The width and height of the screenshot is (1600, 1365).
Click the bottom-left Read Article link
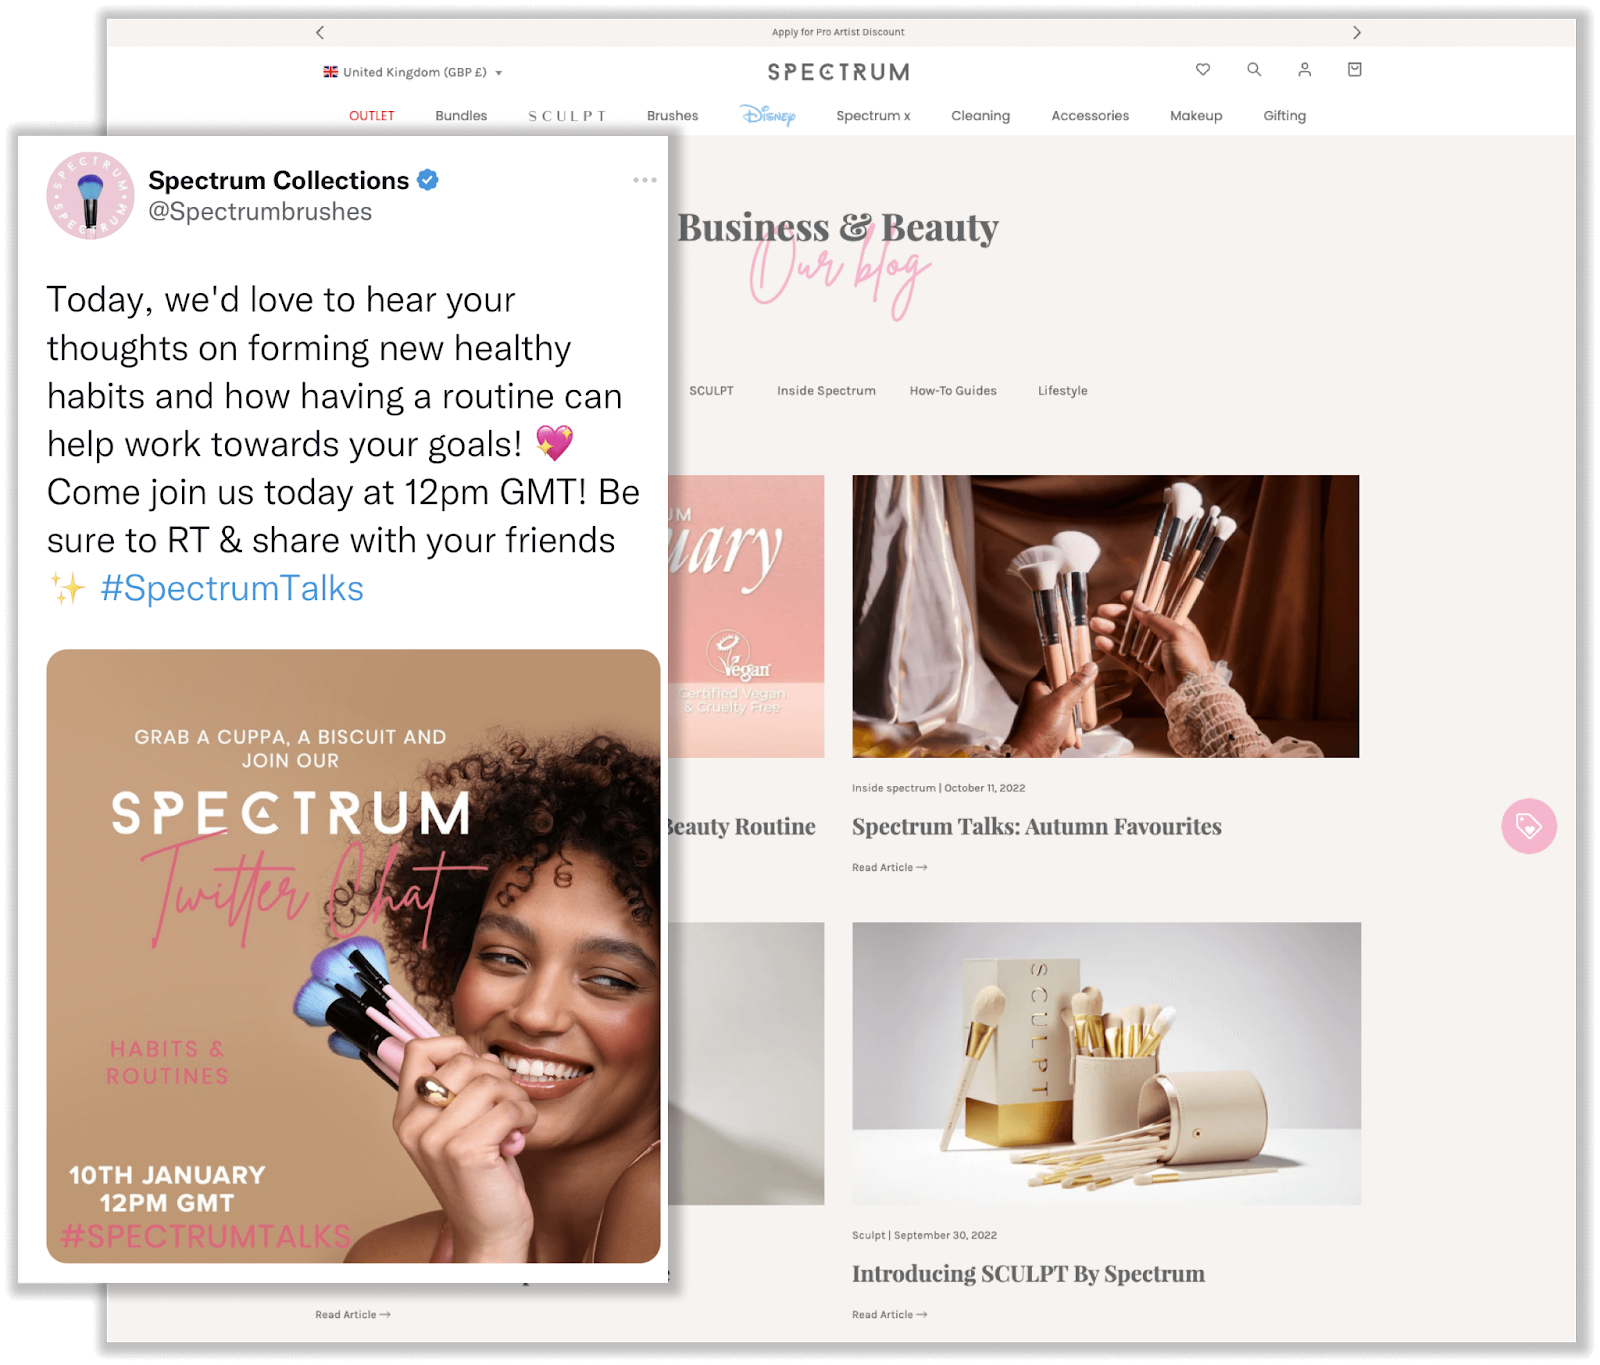click(x=353, y=1314)
